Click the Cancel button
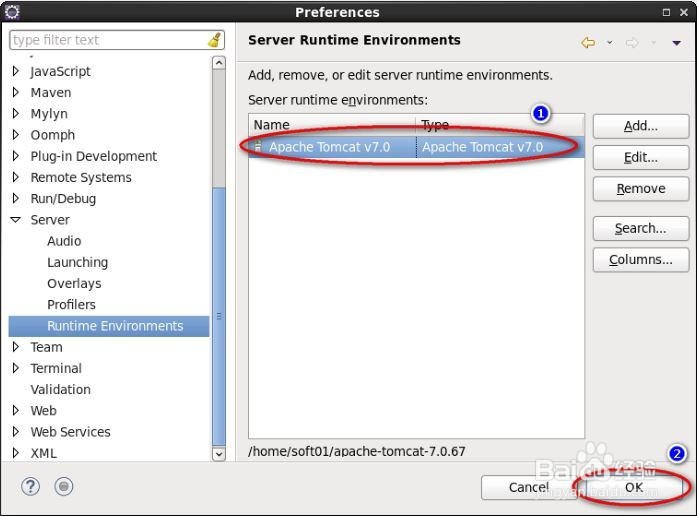The width and height of the screenshot is (697, 516). [x=529, y=488]
